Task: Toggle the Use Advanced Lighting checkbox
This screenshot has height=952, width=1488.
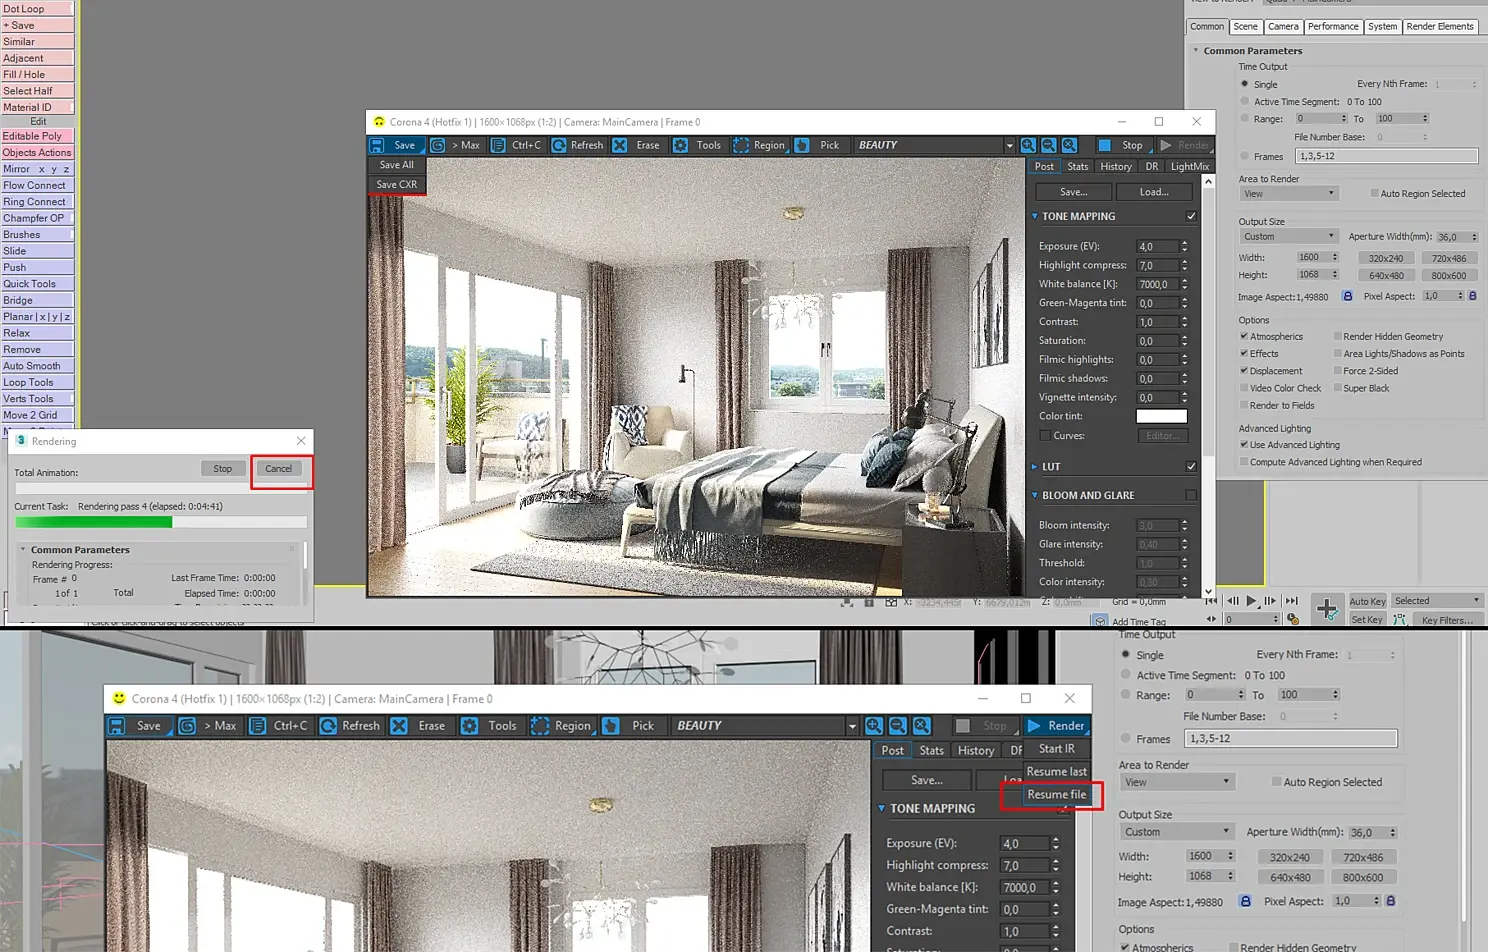Action: coord(1244,445)
